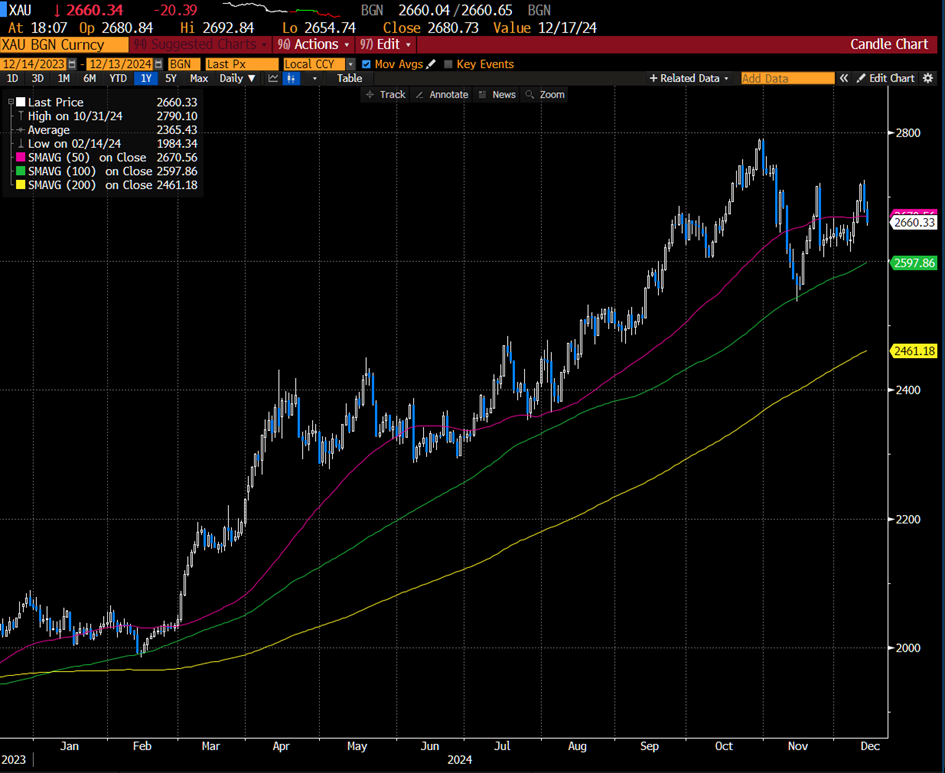Select the 1D time range tab

12,78
